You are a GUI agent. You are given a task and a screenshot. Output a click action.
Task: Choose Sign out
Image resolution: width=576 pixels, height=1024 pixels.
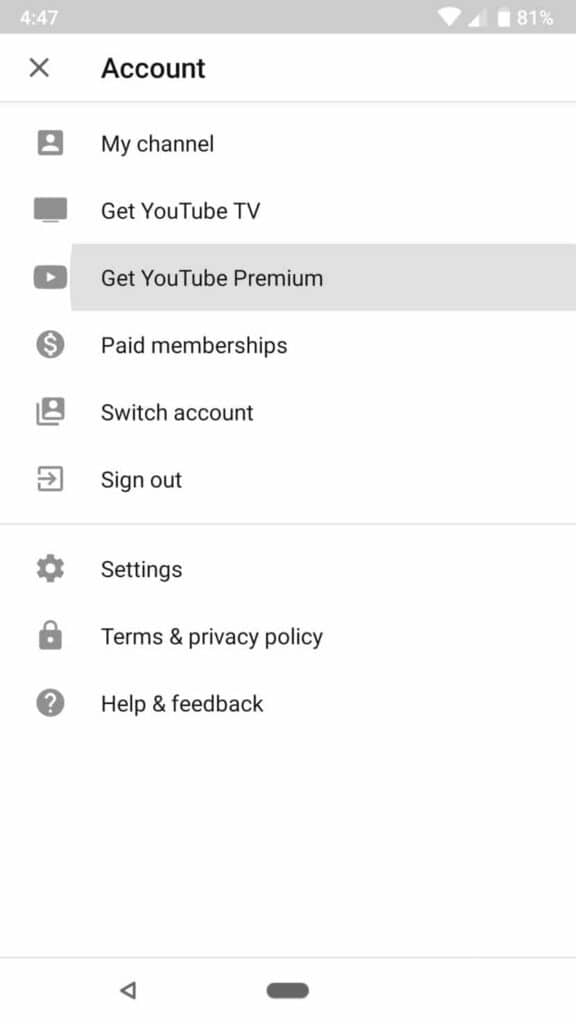click(288, 479)
